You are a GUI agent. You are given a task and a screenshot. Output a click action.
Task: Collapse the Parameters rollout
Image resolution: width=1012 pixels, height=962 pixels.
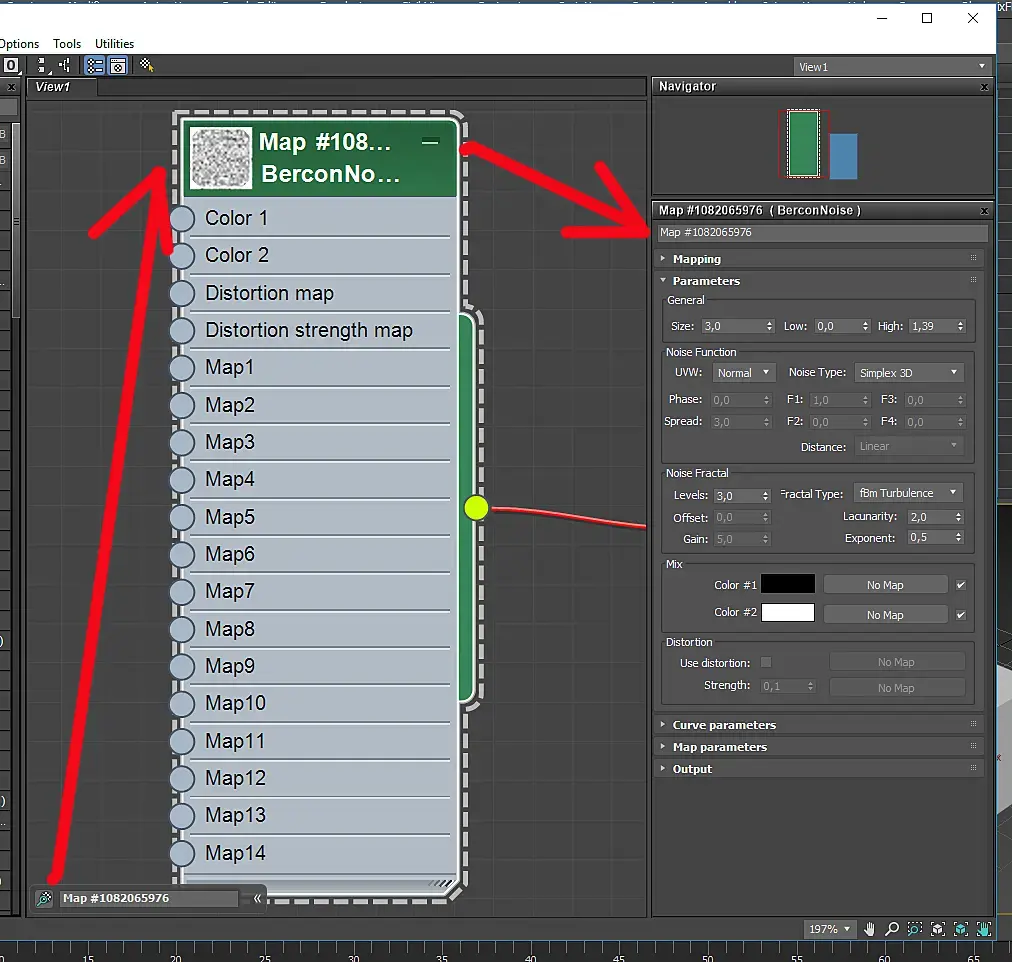(818, 281)
